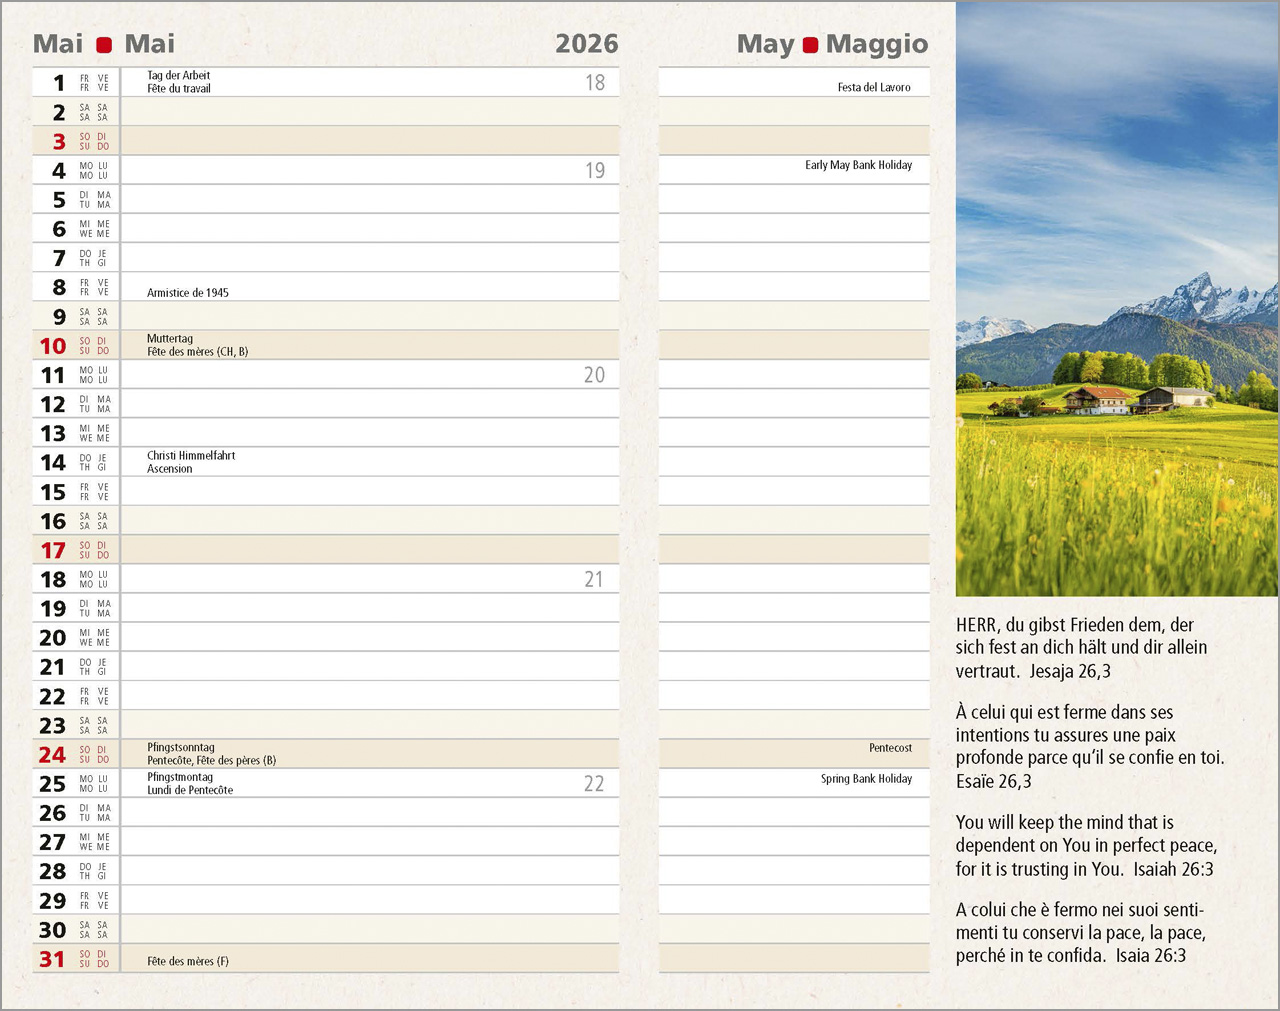Click Sunday date 10 in red

coord(53,346)
